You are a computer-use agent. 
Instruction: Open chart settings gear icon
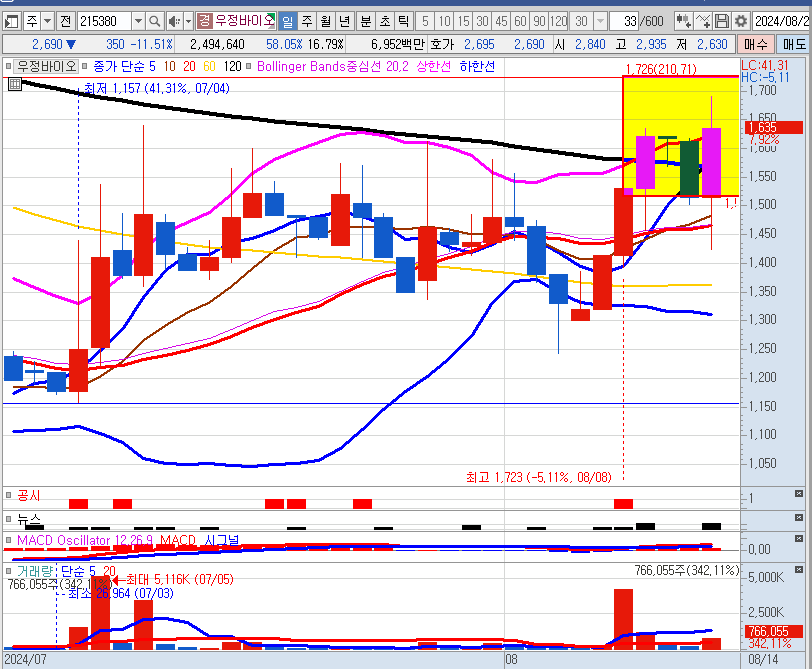[741, 21]
